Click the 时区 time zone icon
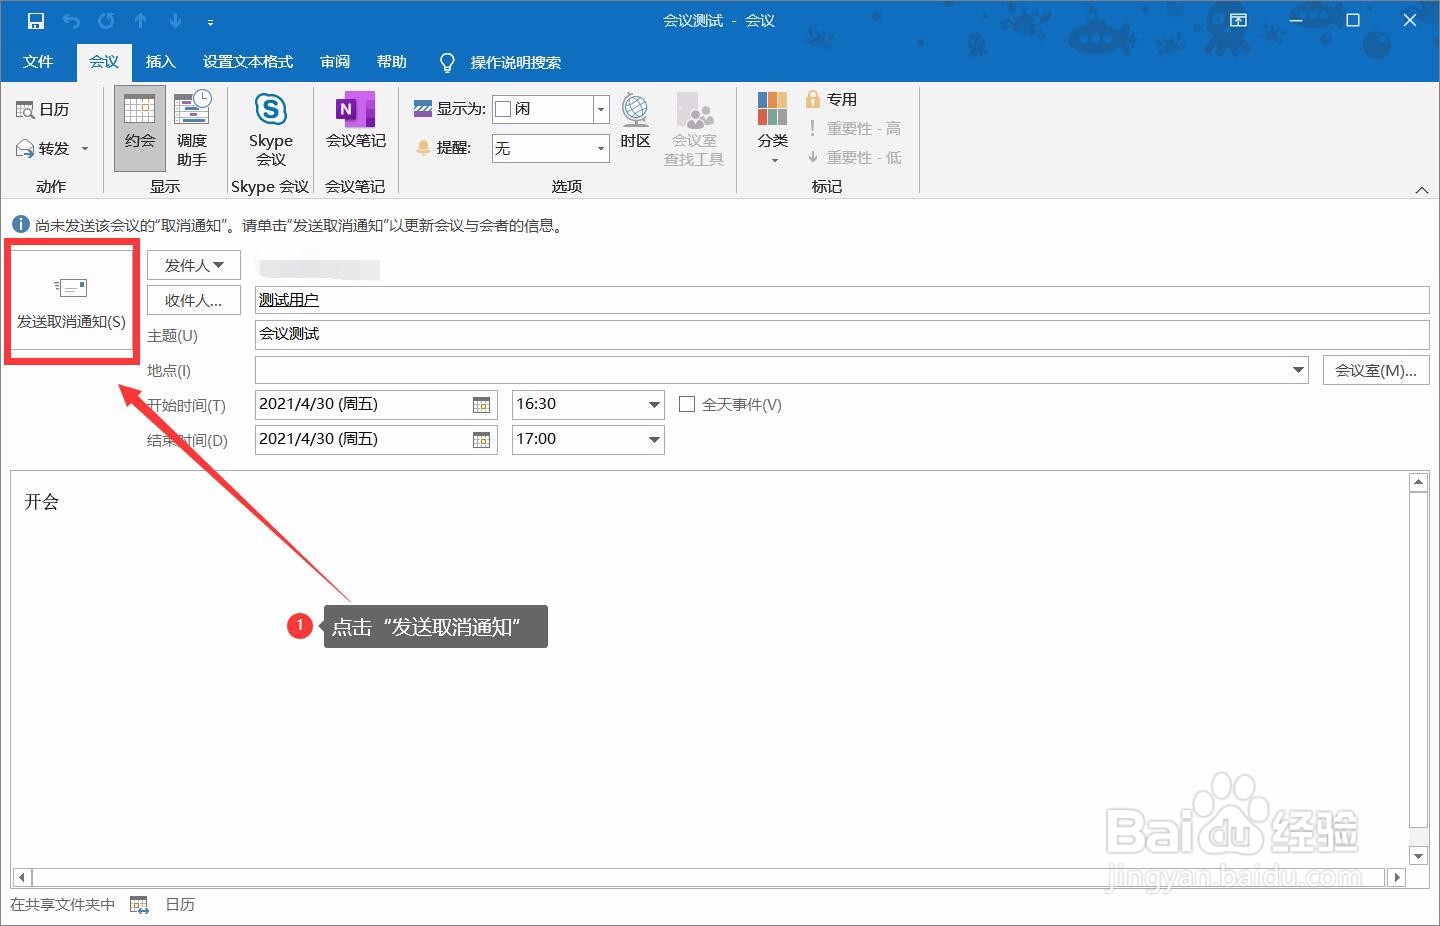Viewport: 1440px width, 926px height. [x=635, y=121]
